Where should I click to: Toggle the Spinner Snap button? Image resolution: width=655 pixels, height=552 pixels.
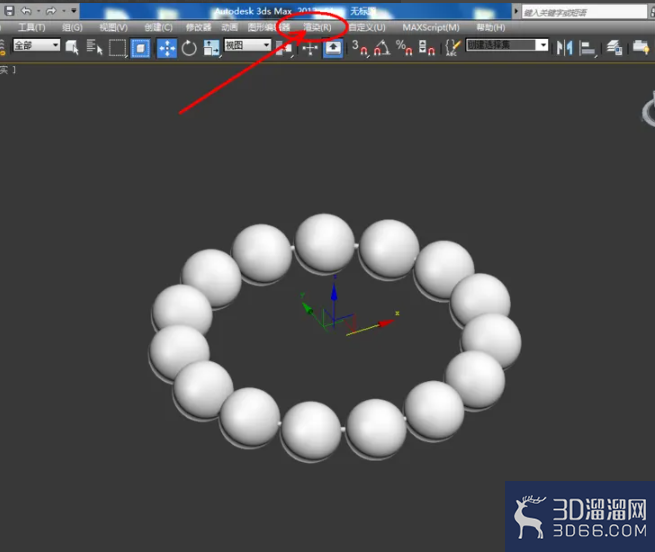pos(427,48)
